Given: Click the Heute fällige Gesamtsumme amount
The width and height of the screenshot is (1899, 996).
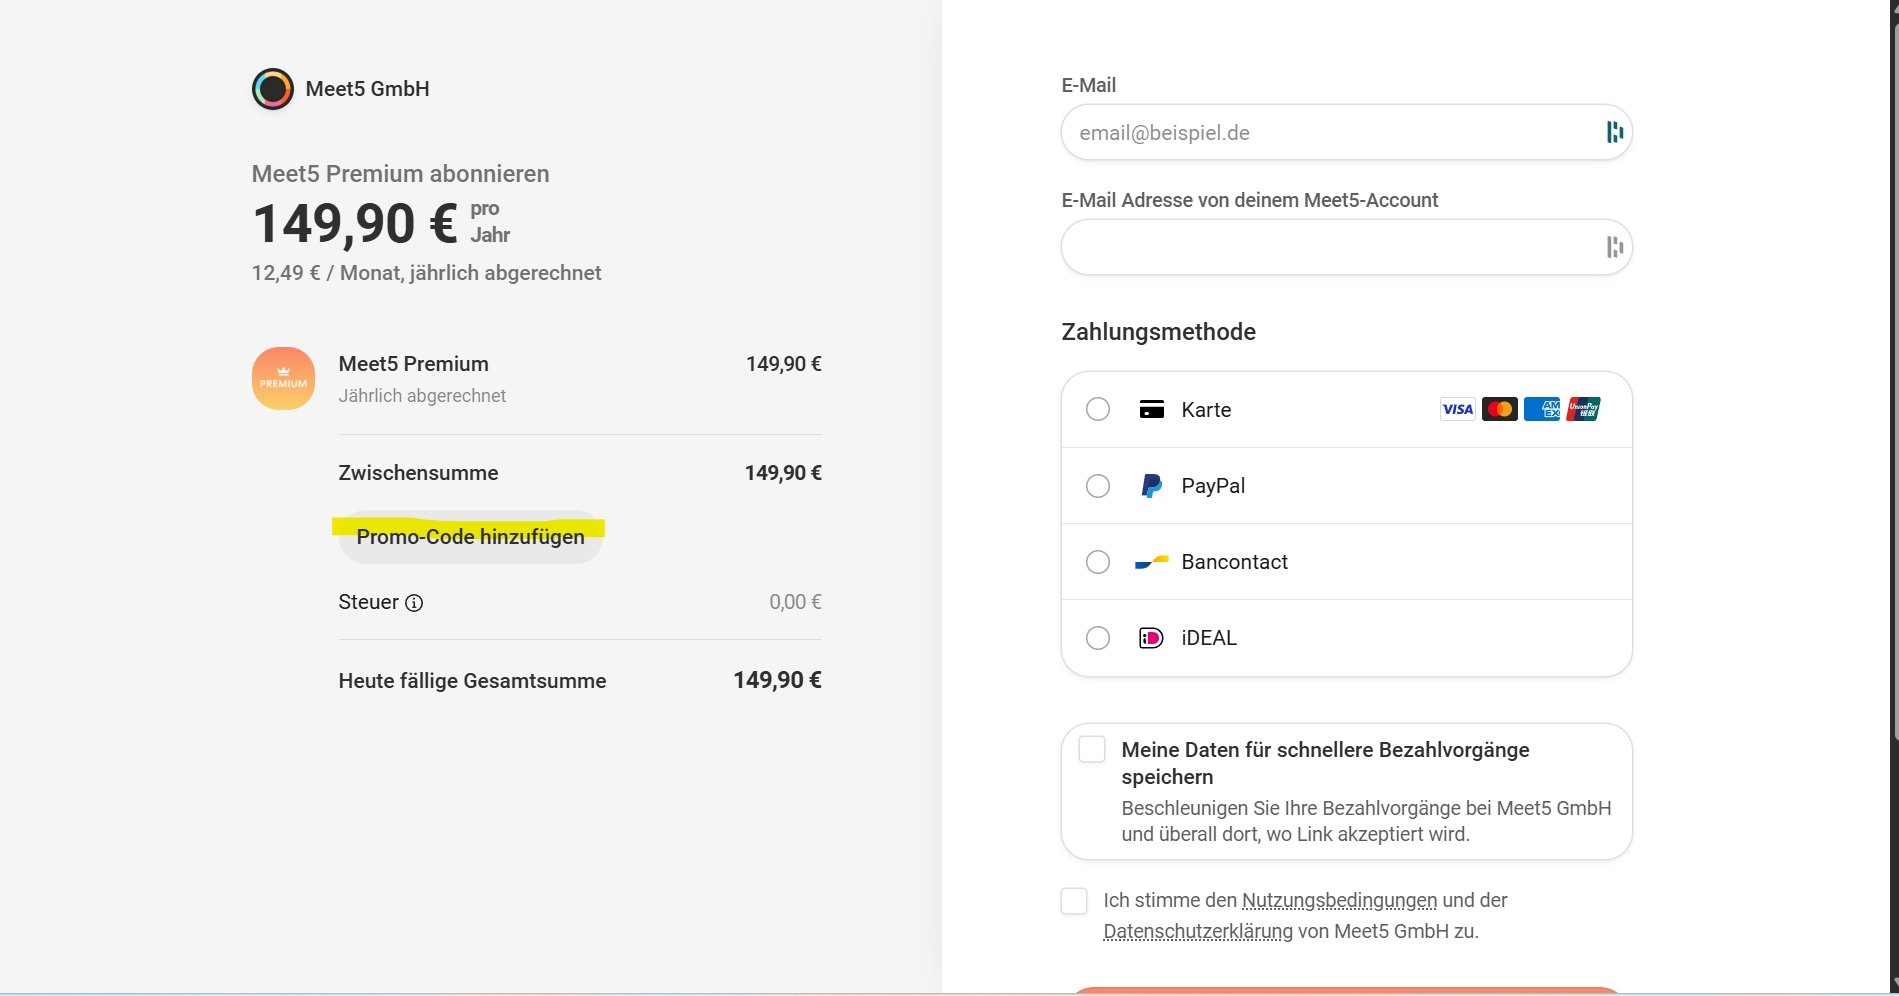Looking at the screenshot, I should pos(777,680).
